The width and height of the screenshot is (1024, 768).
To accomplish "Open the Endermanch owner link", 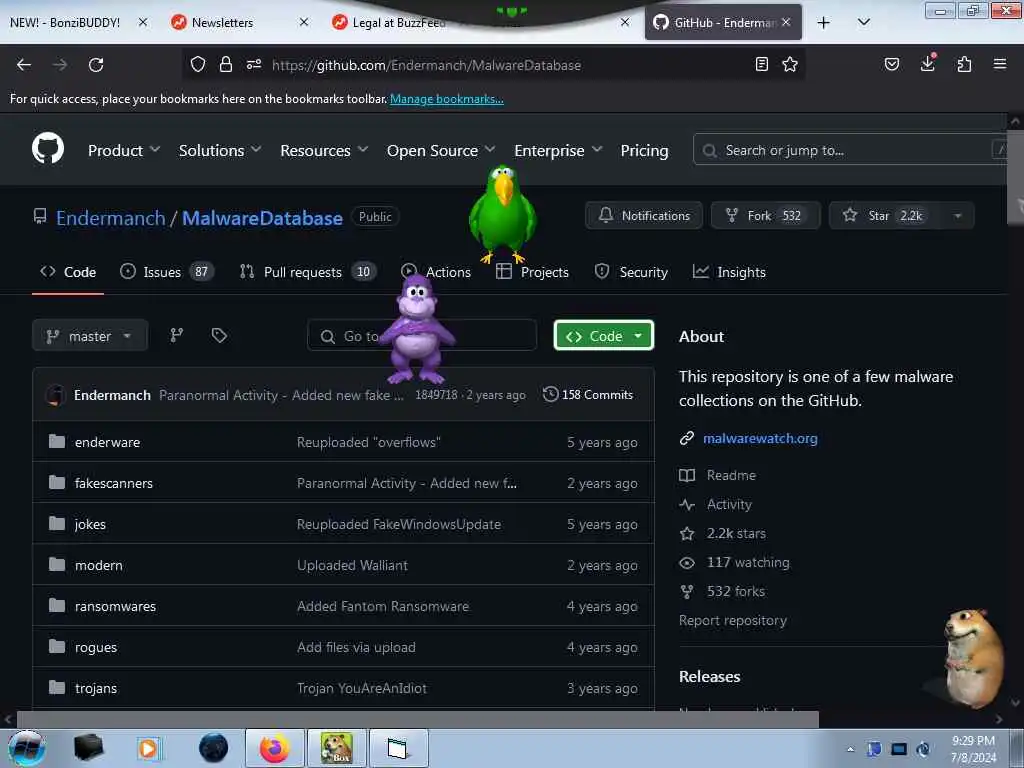I will [x=110, y=218].
